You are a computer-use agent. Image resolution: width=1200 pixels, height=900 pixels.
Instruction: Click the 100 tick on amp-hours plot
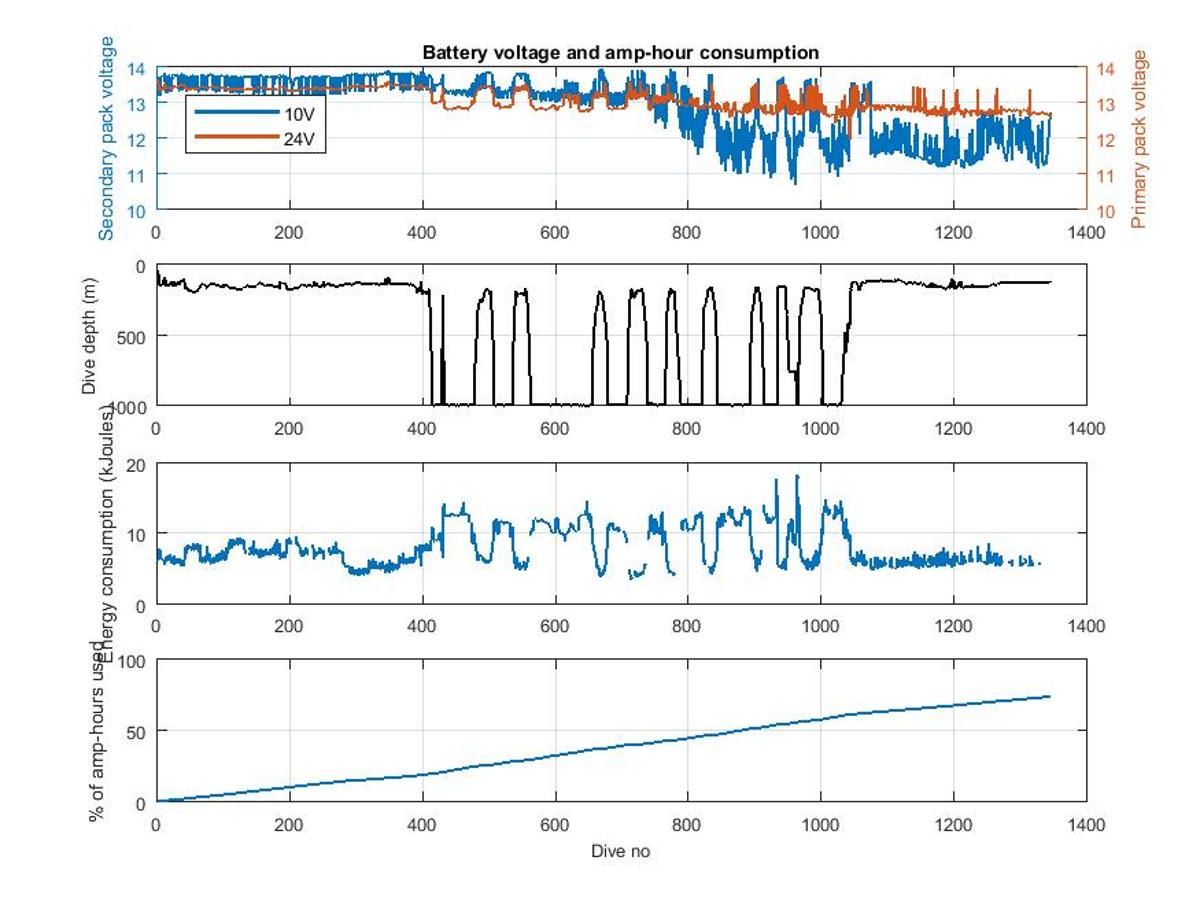click(x=134, y=661)
